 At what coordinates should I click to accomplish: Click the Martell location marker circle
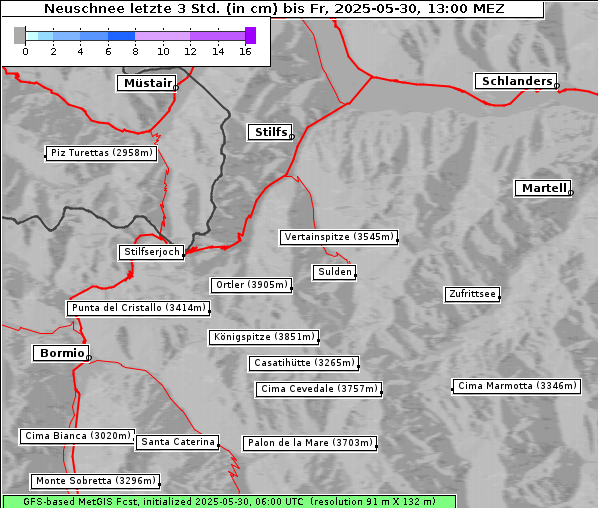click(571, 193)
